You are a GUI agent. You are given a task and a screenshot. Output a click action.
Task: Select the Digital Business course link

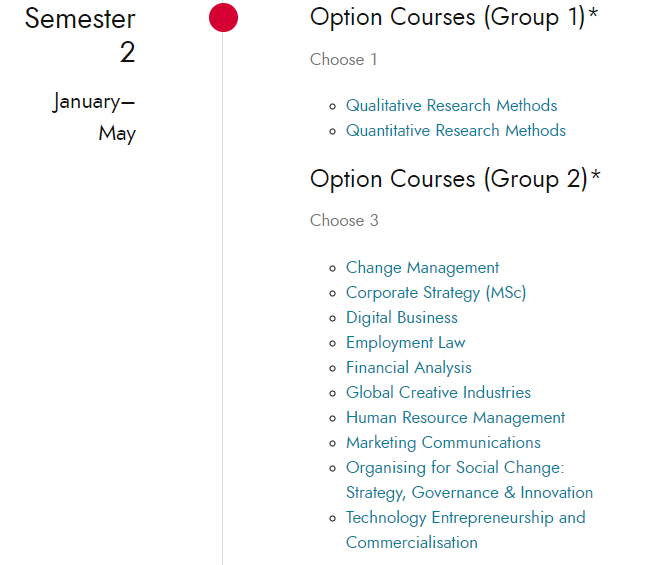(x=401, y=318)
